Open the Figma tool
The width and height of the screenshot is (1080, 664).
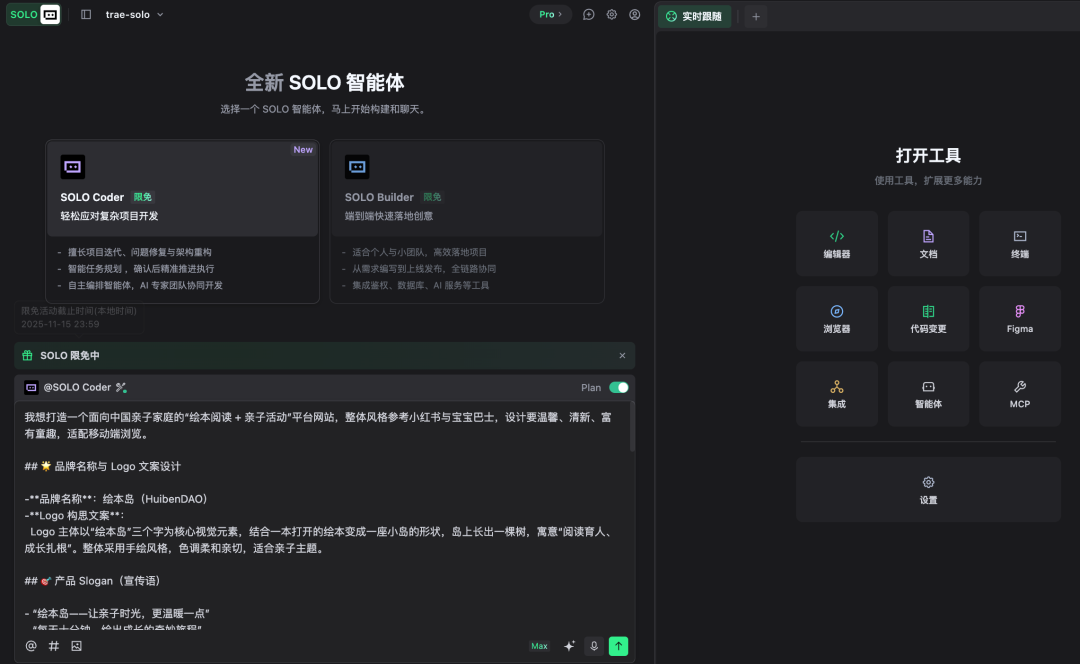tap(1020, 319)
